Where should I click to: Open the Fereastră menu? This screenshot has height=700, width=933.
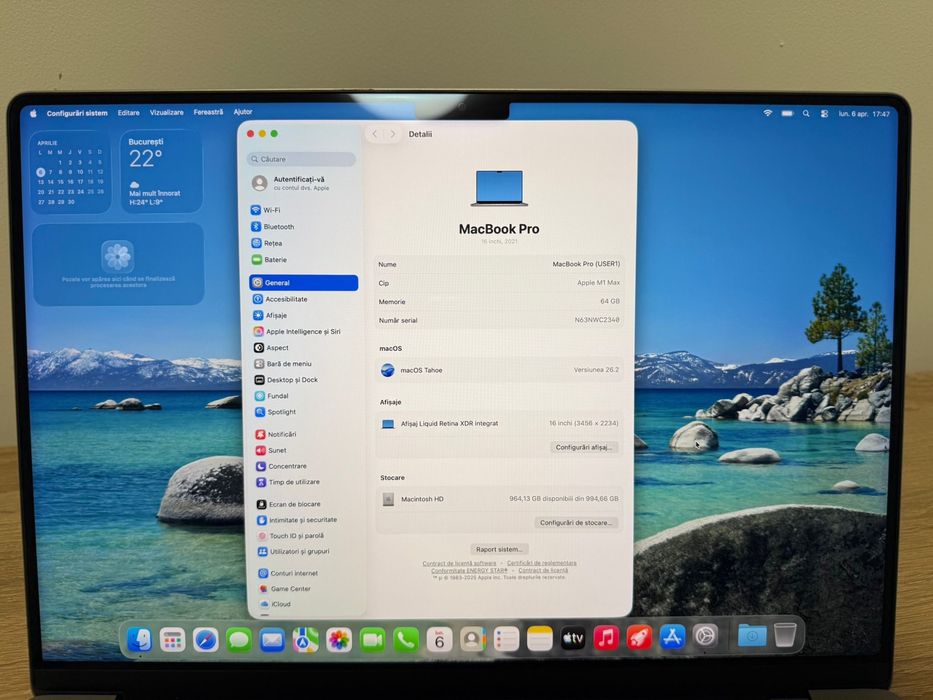coord(208,112)
